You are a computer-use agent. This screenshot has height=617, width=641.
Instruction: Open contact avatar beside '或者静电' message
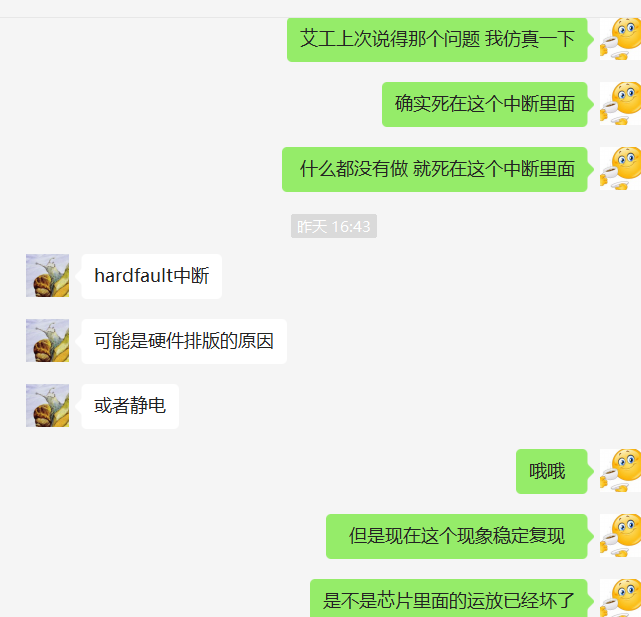pos(47,406)
